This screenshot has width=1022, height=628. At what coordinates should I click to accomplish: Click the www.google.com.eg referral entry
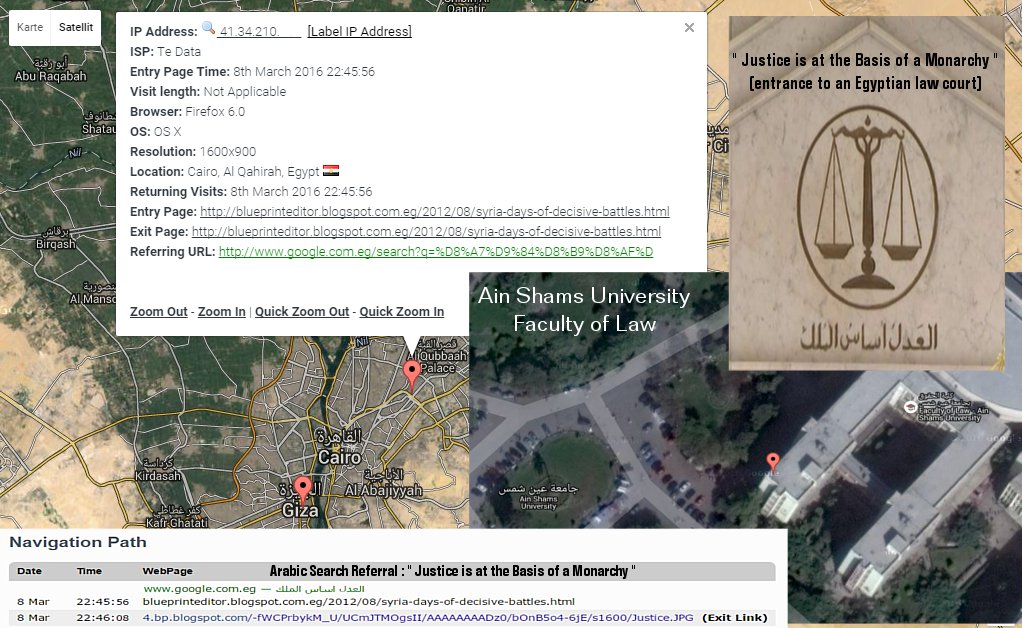254,588
